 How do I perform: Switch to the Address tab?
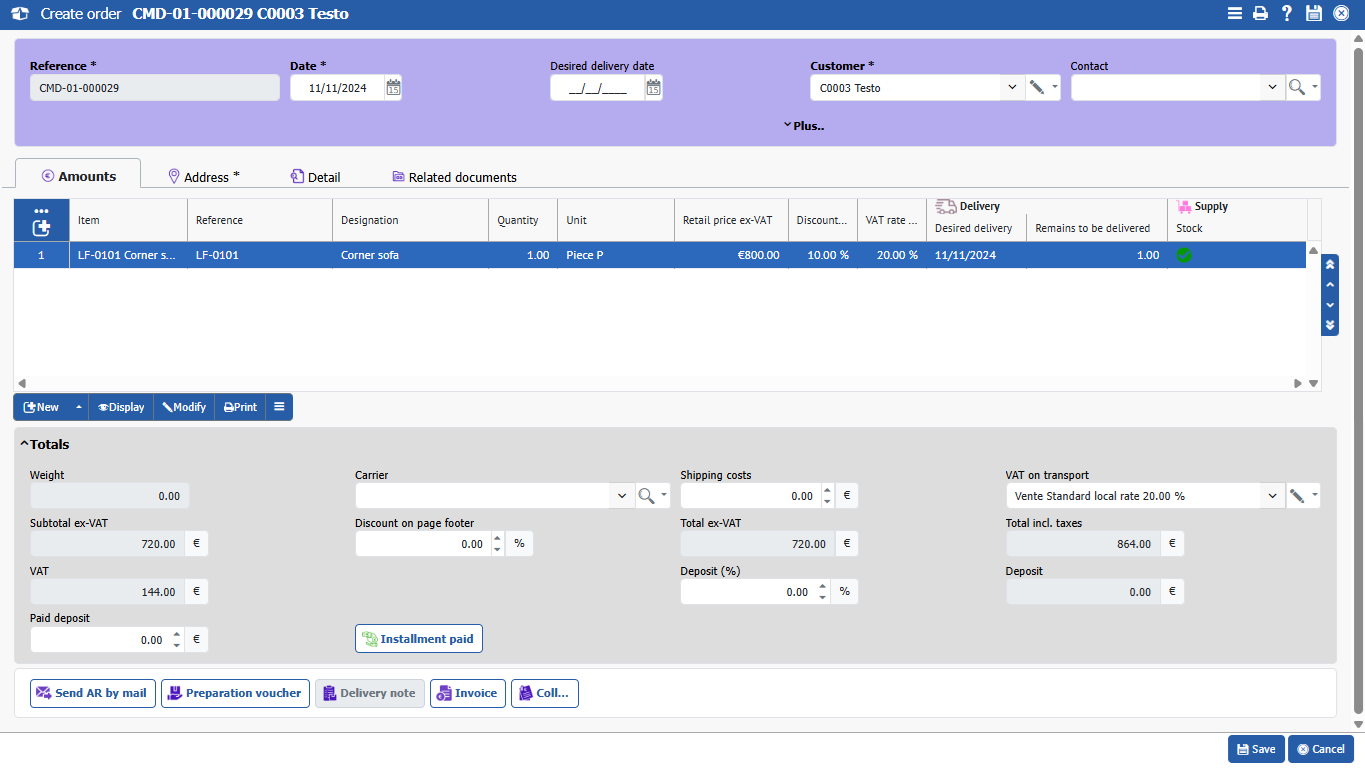(x=204, y=177)
